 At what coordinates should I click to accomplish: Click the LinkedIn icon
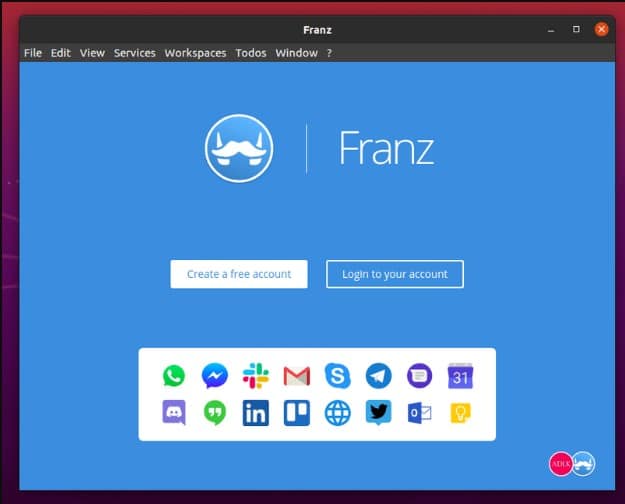(x=256, y=413)
